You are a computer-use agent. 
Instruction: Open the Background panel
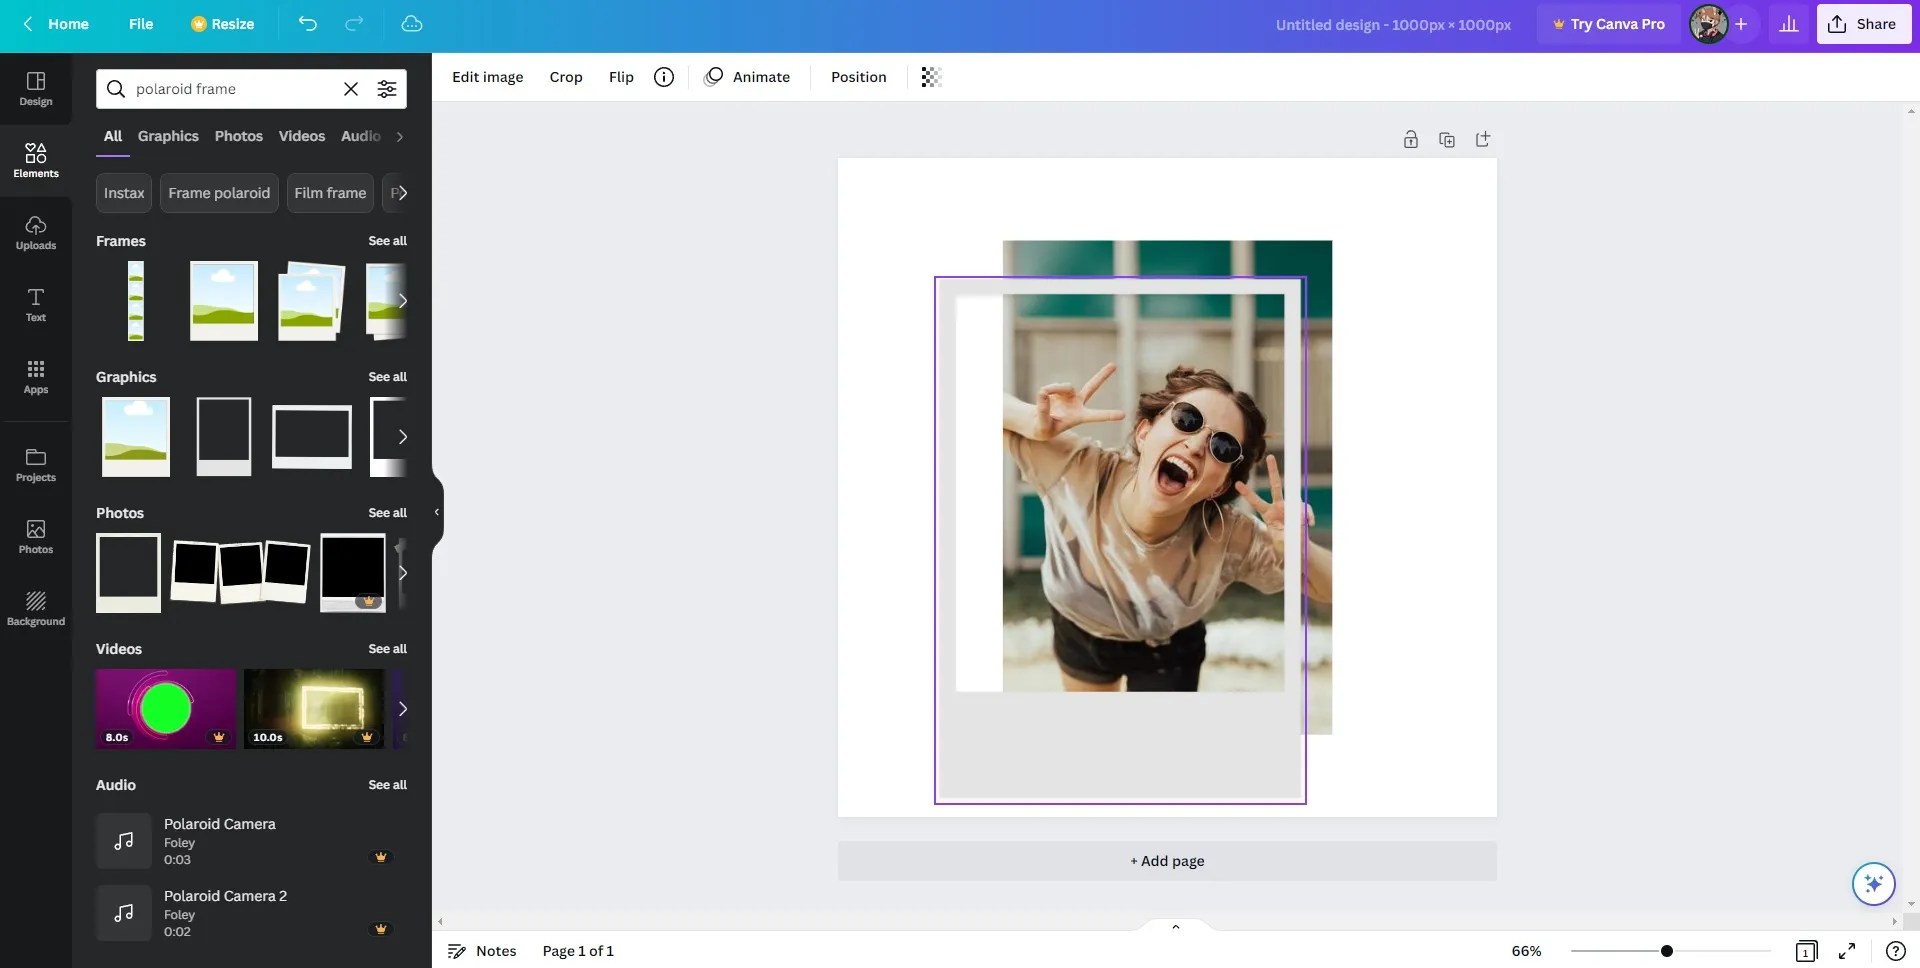(35, 607)
